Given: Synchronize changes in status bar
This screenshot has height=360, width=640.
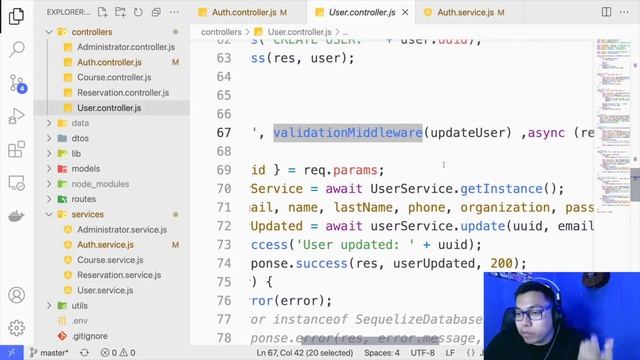Looking at the screenshot, I should click(x=84, y=352).
